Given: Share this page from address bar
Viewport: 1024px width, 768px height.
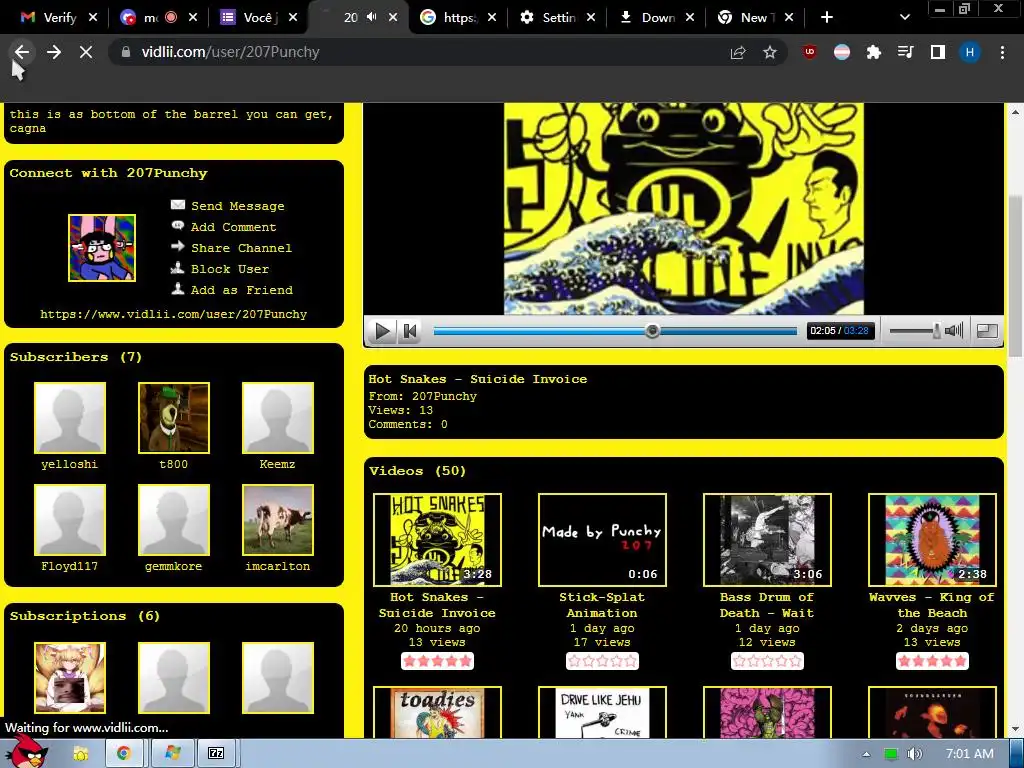Looking at the screenshot, I should pos(738,52).
